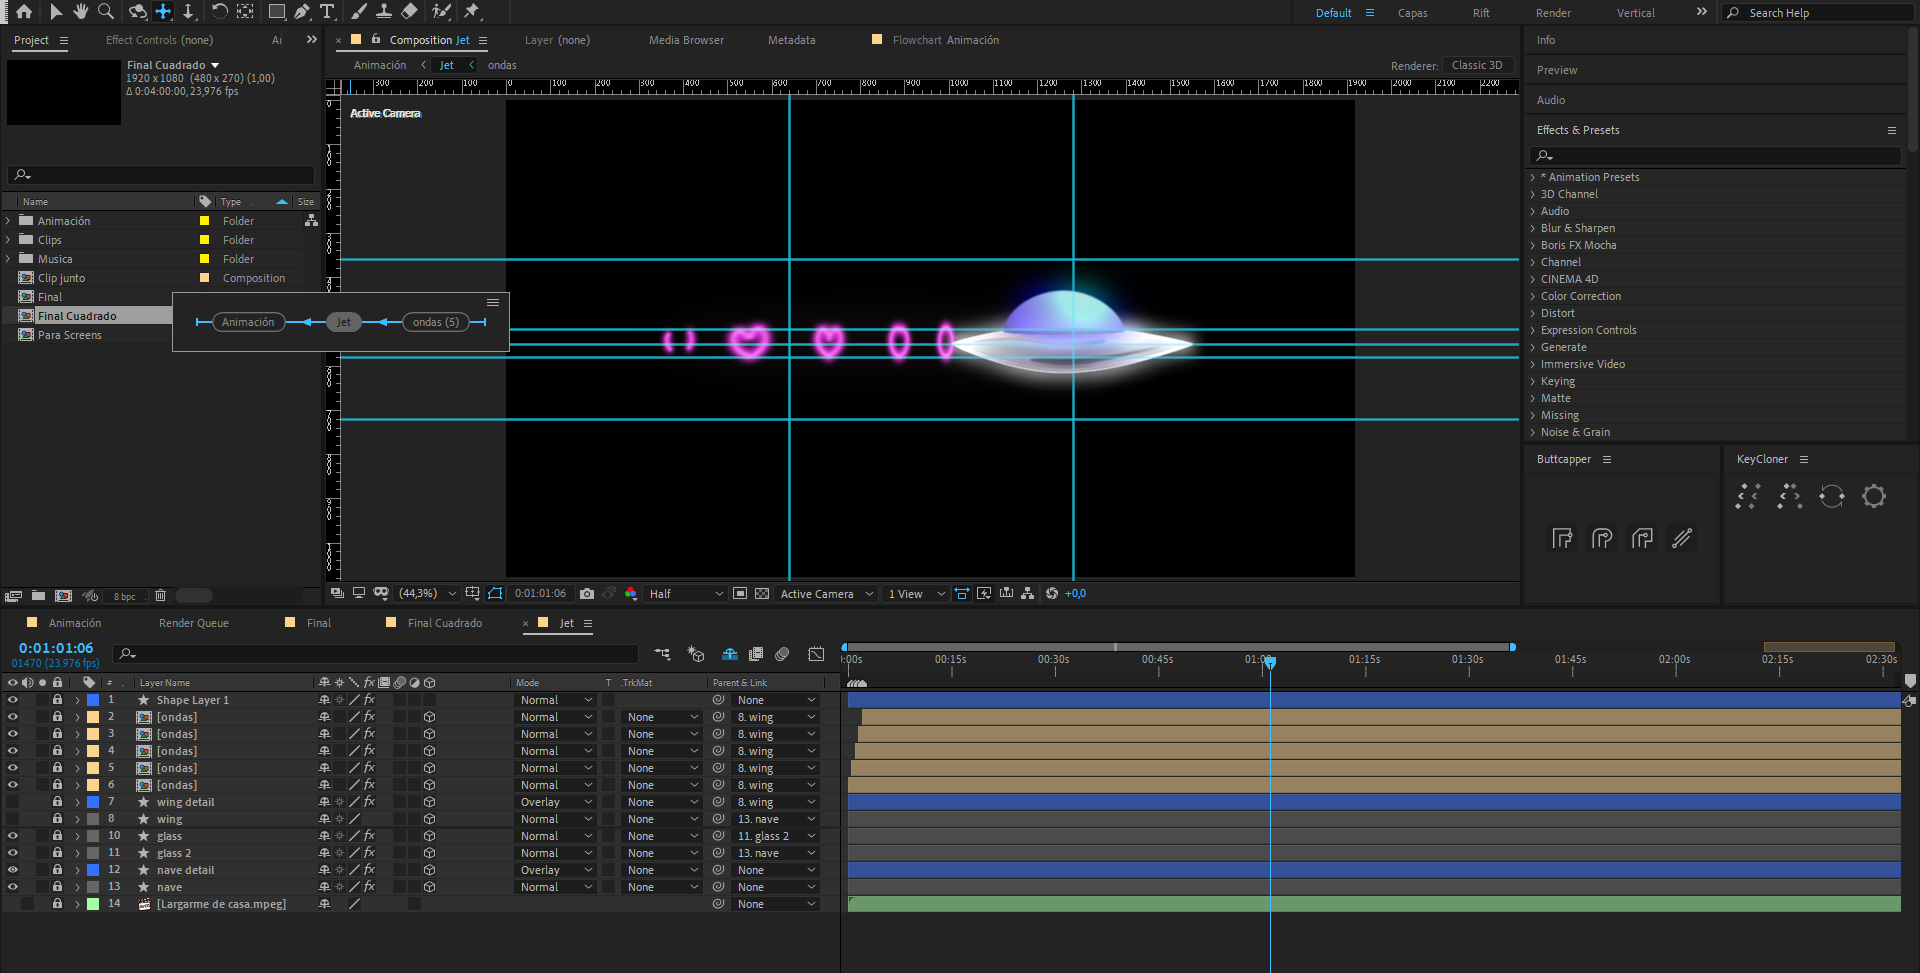This screenshot has width=1920, height=973.
Task: Open the parent dropdown showing 11. glass 2
Action: (777, 836)
